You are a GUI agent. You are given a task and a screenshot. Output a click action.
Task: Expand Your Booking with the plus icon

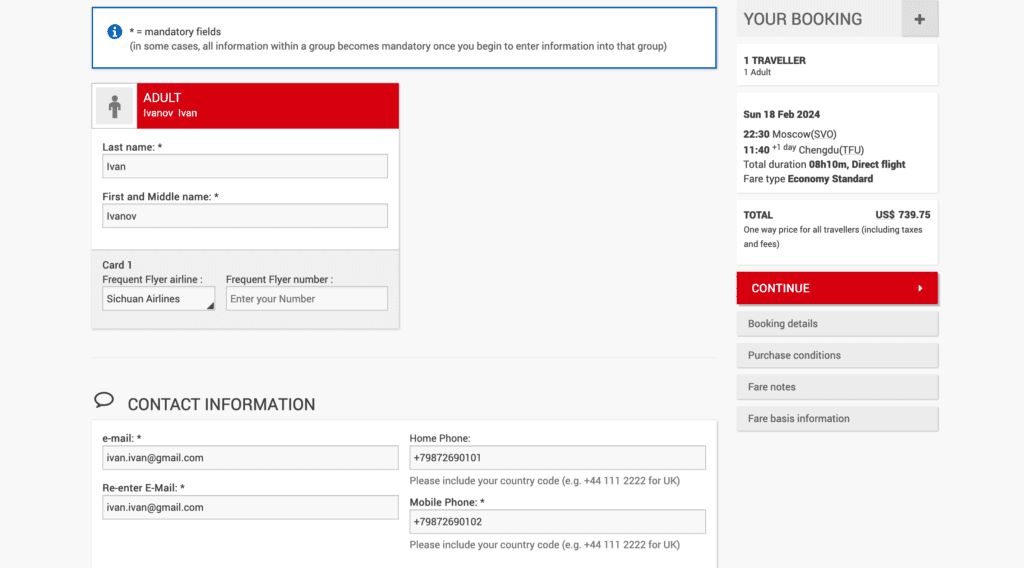(920, 19)
